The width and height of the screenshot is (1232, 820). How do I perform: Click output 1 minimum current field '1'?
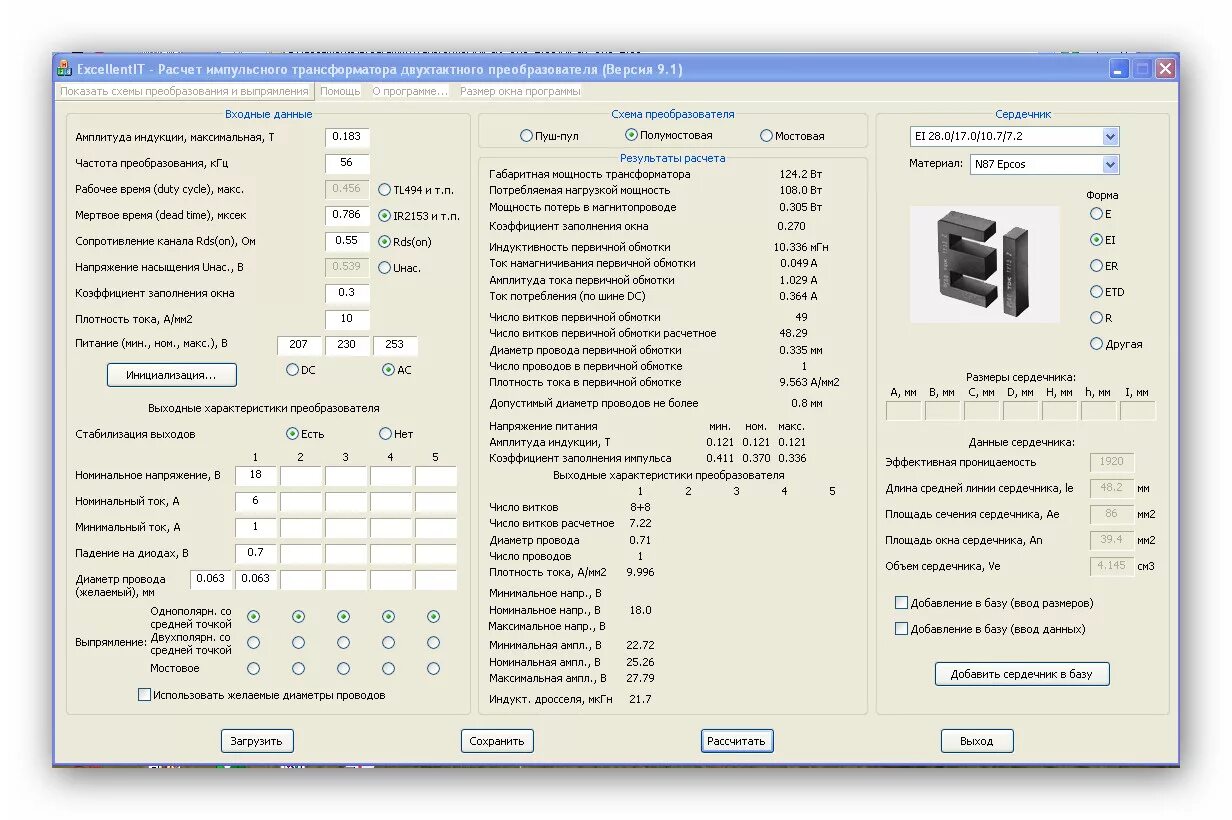coord(256,528)
